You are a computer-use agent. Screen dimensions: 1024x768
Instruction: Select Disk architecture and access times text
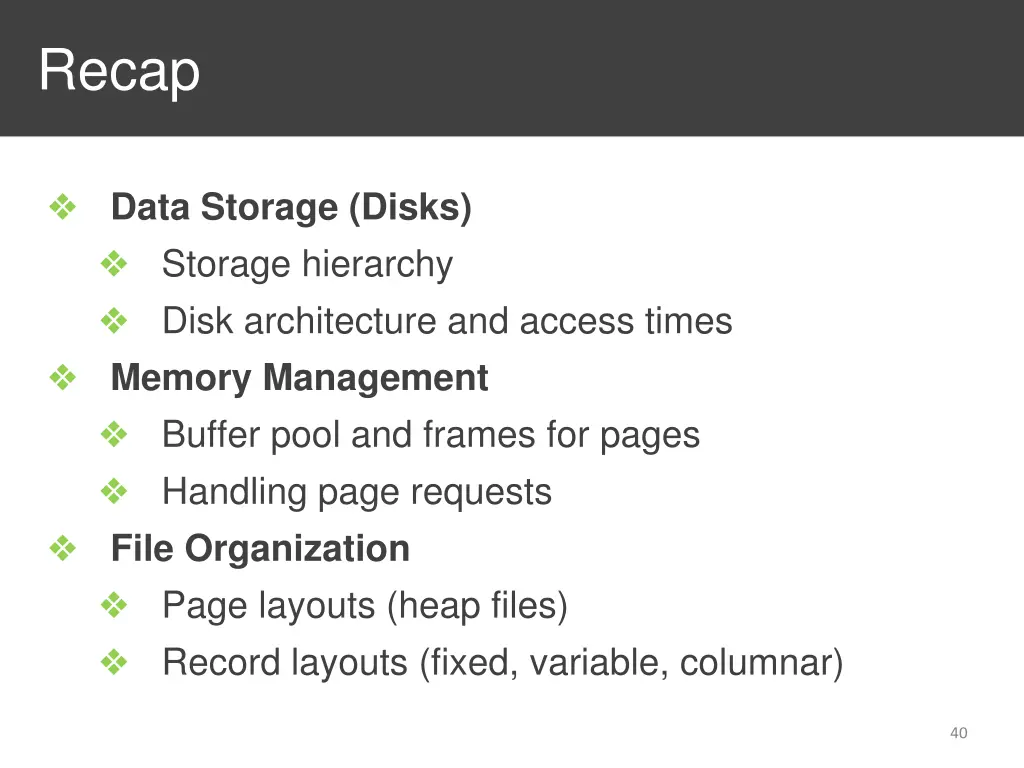pyautogui.click(x=447, y=321)
